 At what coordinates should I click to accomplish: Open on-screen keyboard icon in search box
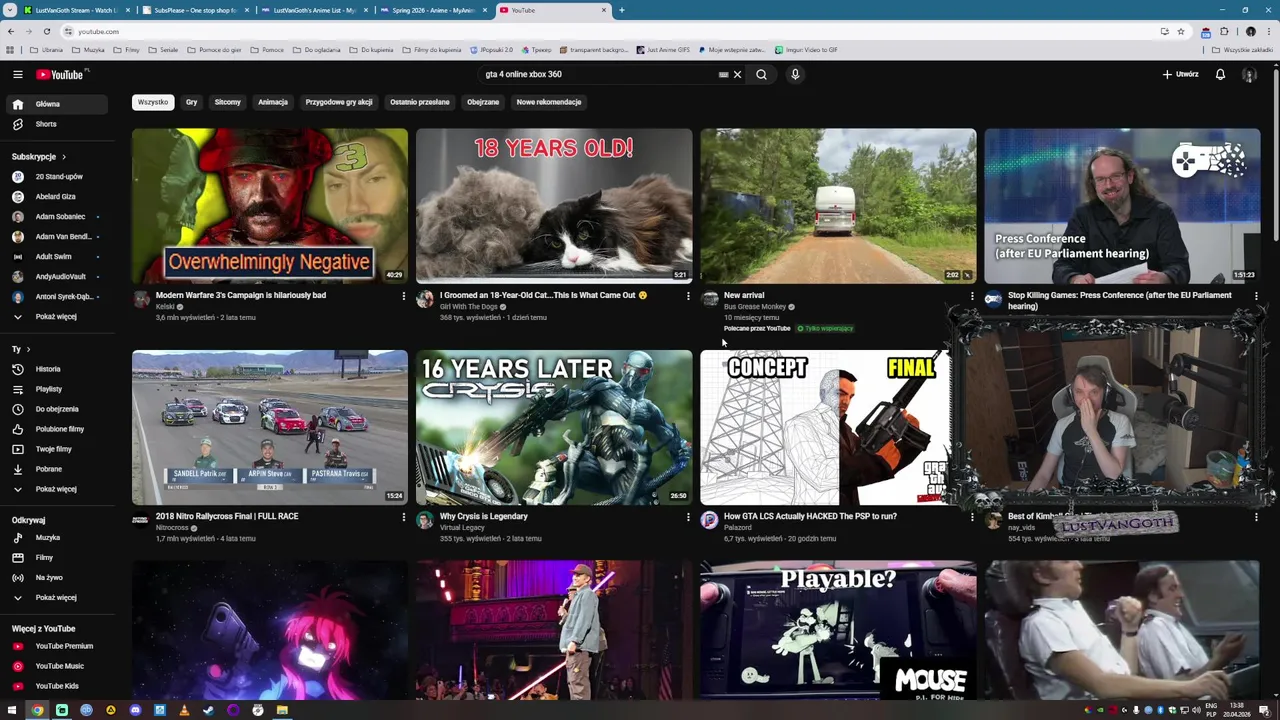click(x=723, y=74)
